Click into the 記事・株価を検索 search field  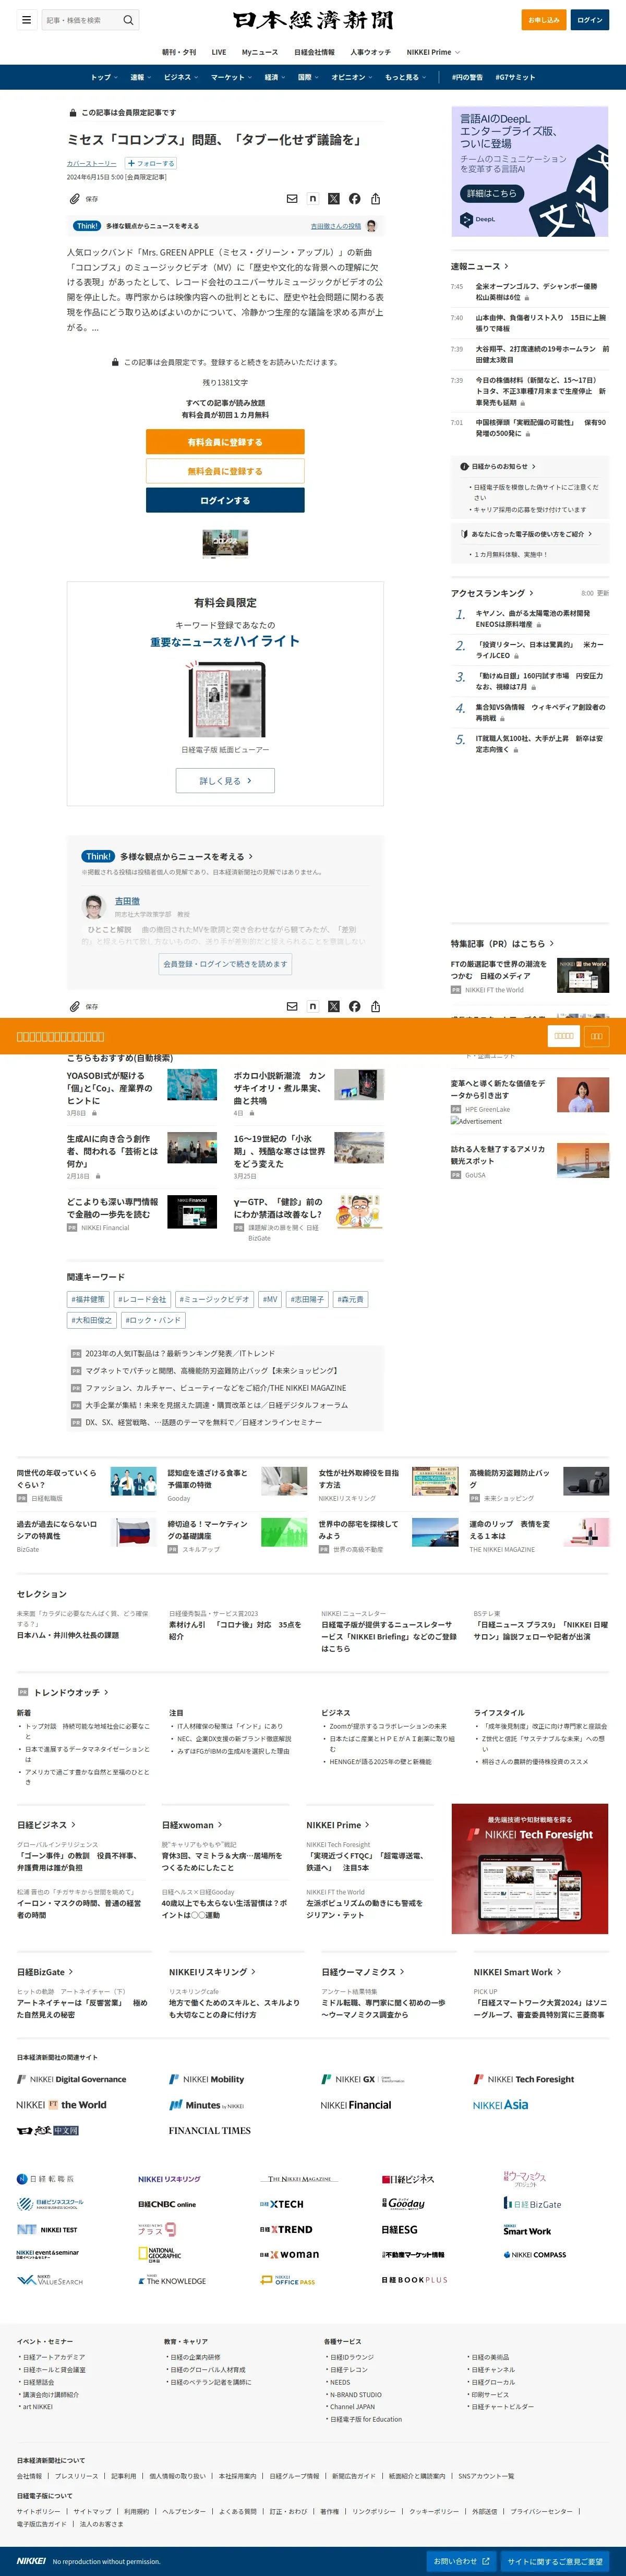tap(81, 20)
